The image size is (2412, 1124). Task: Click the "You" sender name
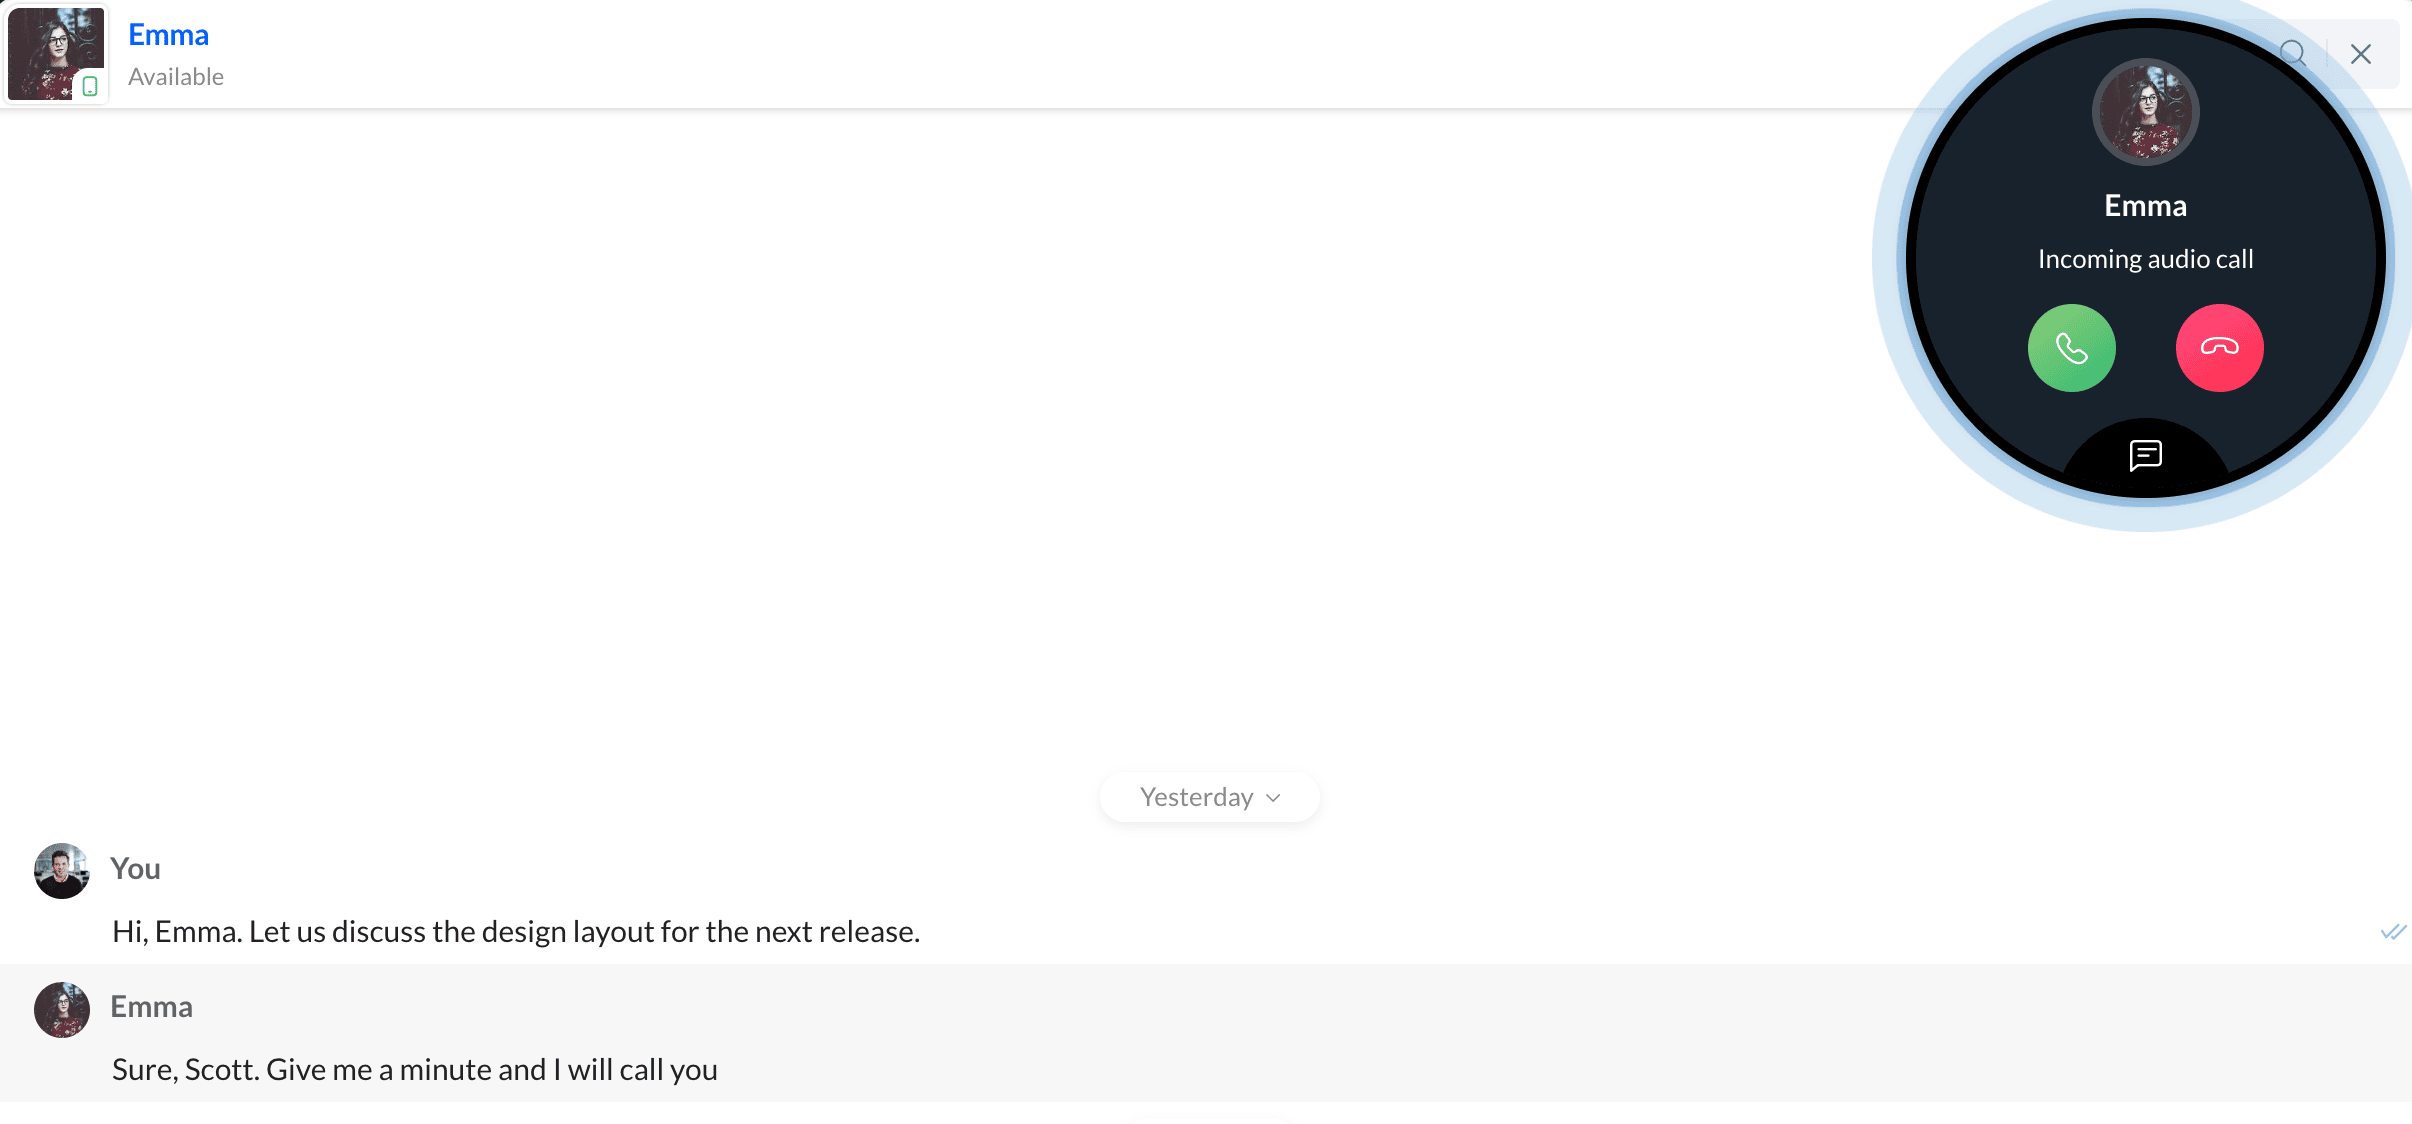(135, 869)
